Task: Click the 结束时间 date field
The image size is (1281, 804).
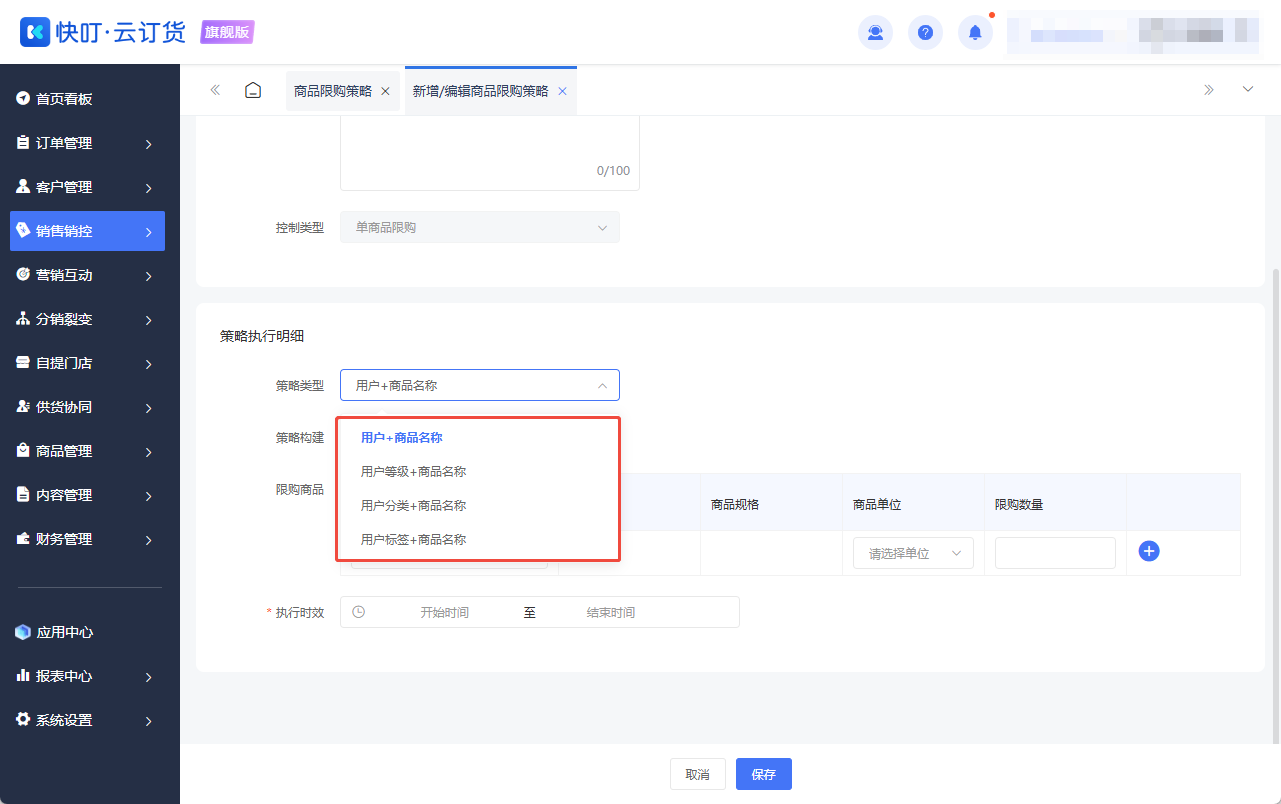Action: [611, 612]
